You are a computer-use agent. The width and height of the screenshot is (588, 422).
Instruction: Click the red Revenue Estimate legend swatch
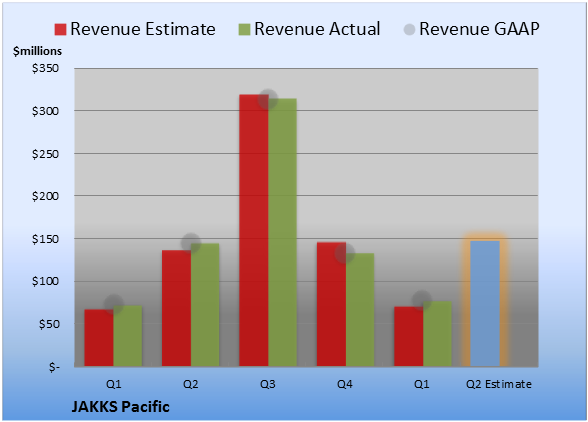tap(60, 29)
